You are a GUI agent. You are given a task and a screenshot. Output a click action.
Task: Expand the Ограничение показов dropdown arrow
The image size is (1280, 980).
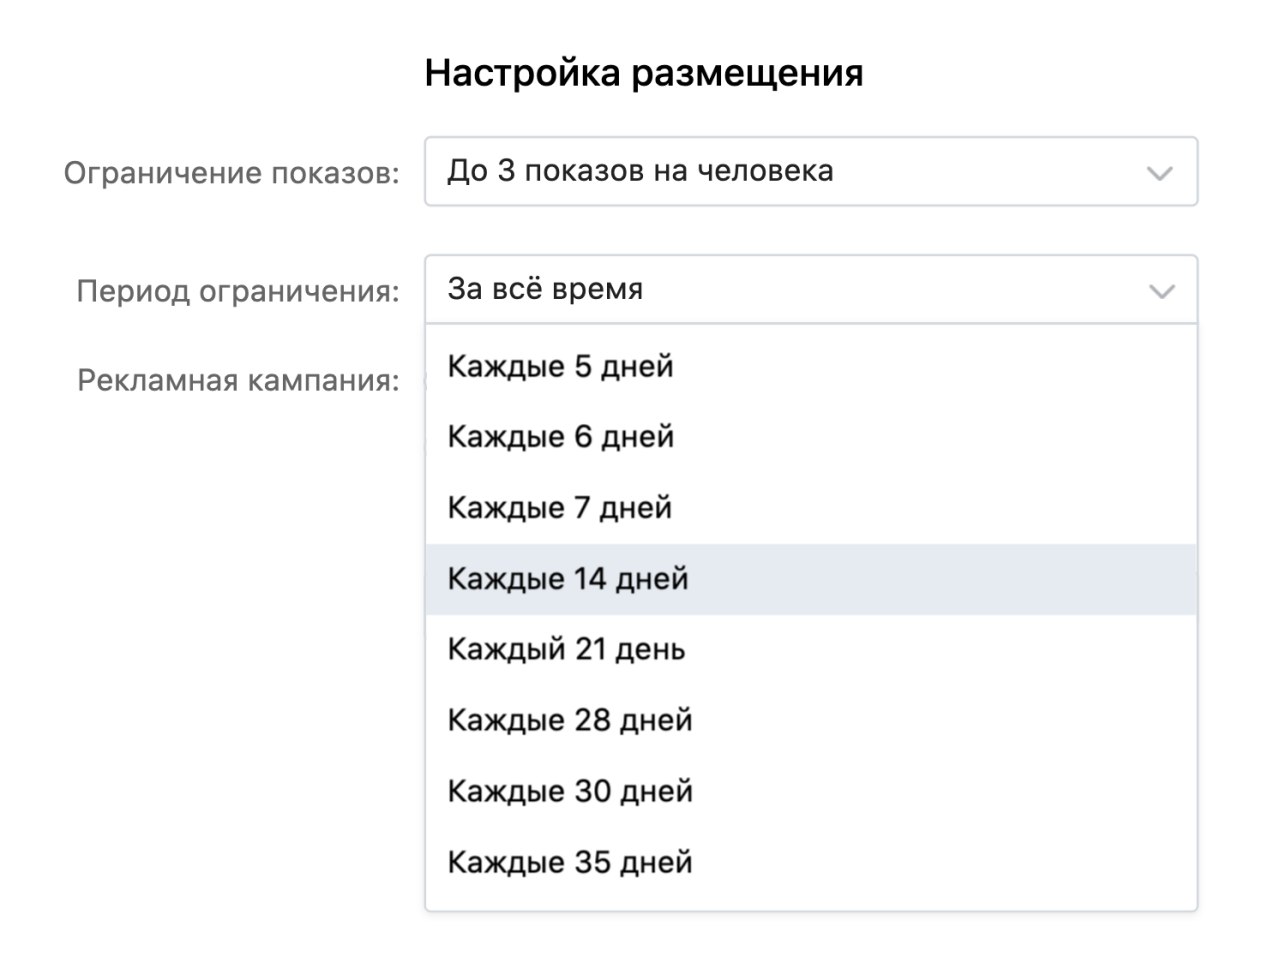point(1159,173)
